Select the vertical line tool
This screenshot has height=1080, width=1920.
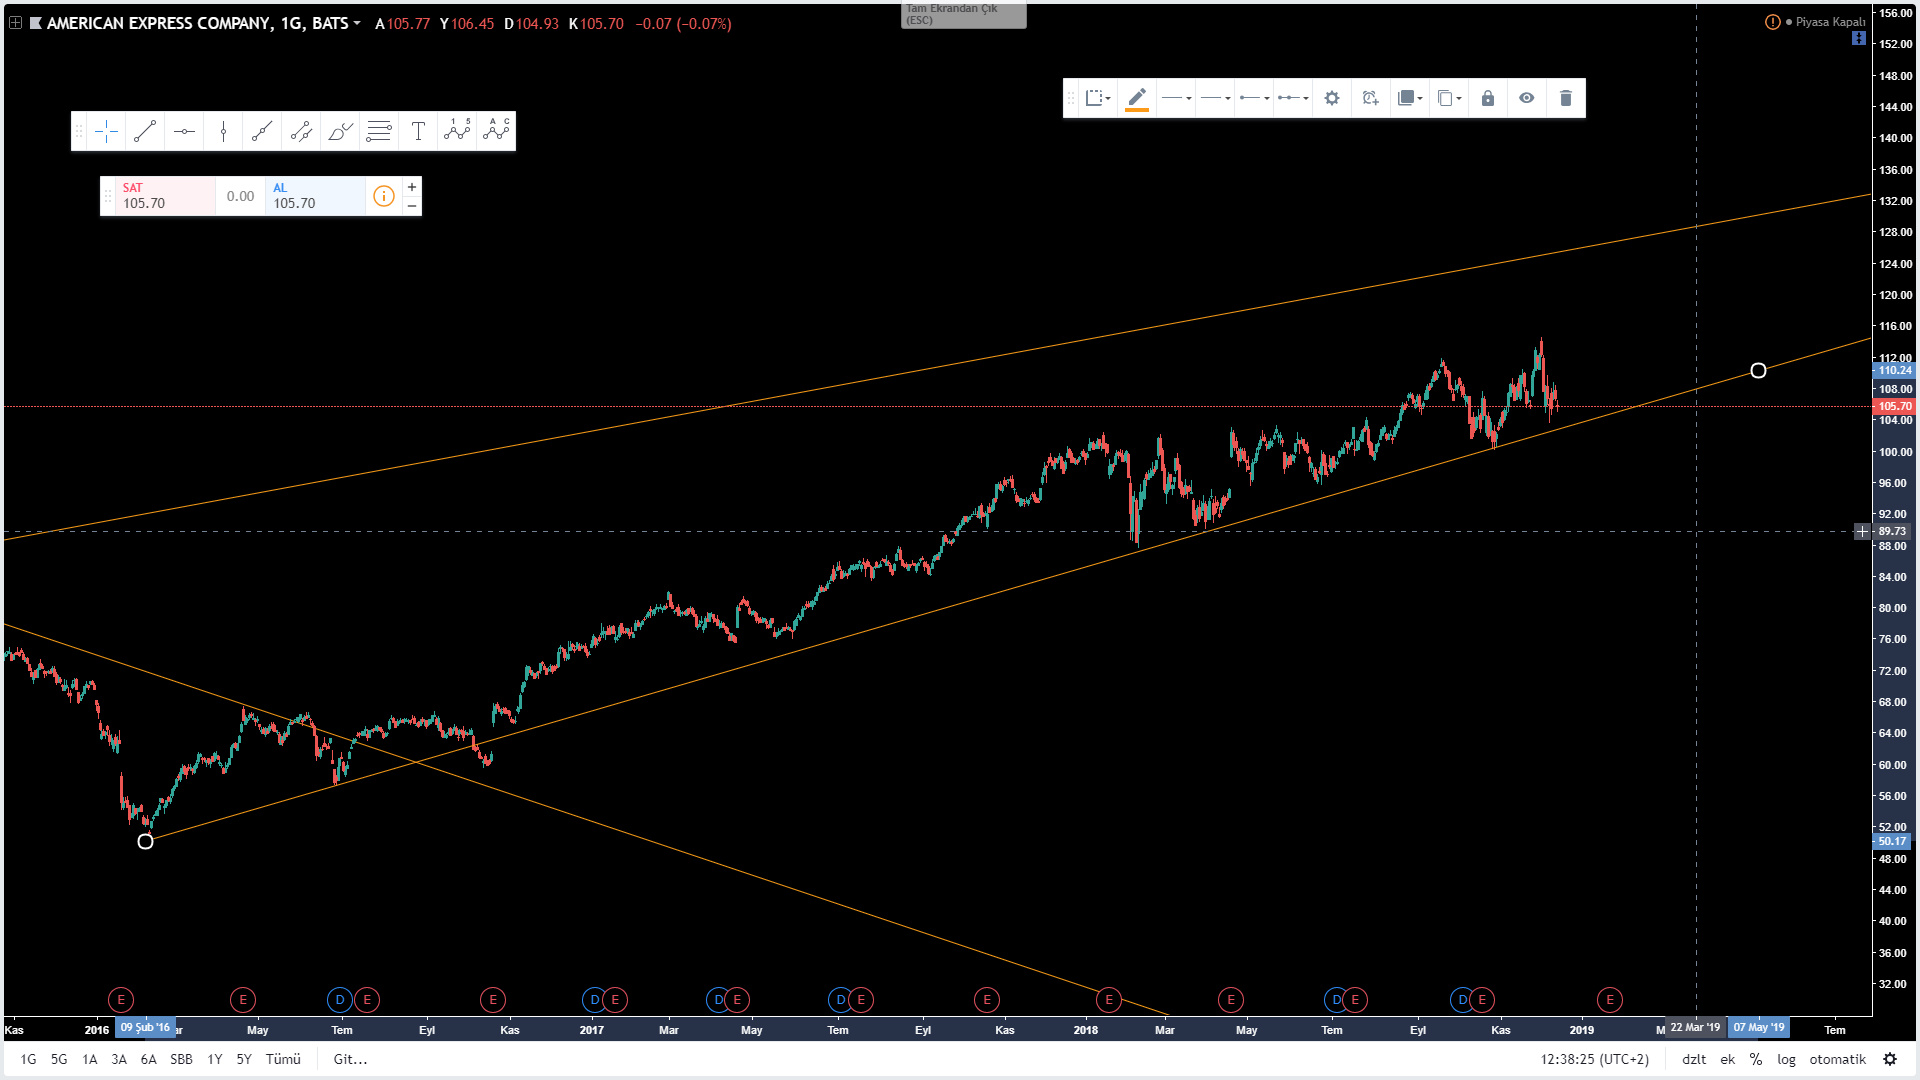coord(223,131)
